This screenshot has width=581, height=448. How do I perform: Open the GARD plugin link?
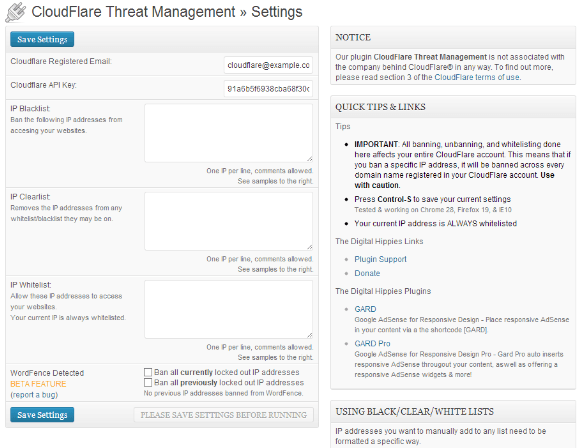[365, 309]
